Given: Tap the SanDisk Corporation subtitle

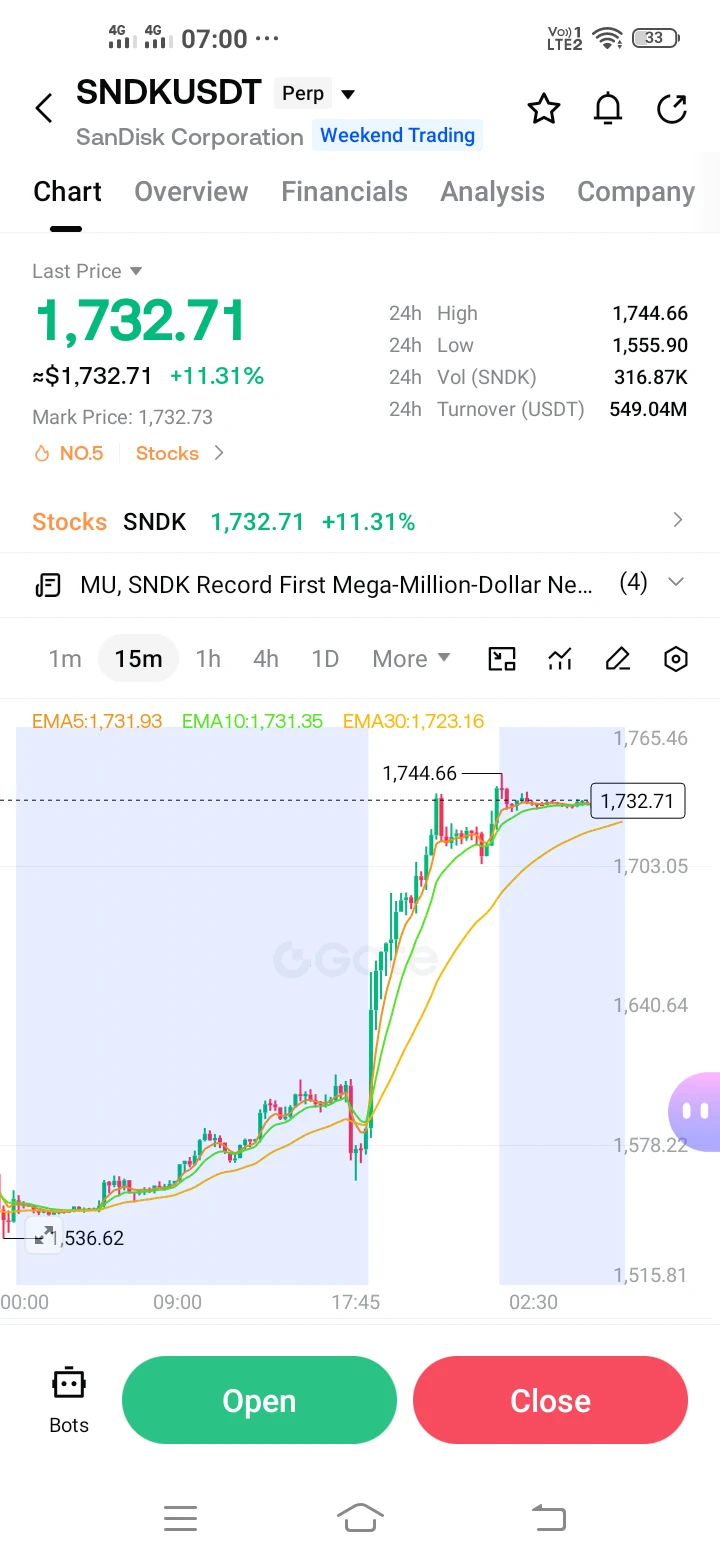Looking at the screenshot, I should 189,137.
